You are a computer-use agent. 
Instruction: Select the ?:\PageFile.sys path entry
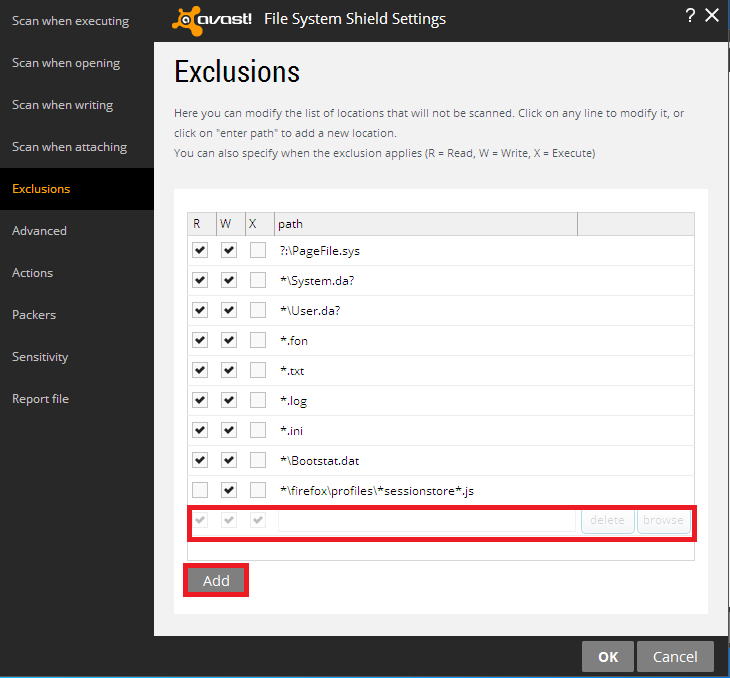pyautogui.click(x=320, y=251)
